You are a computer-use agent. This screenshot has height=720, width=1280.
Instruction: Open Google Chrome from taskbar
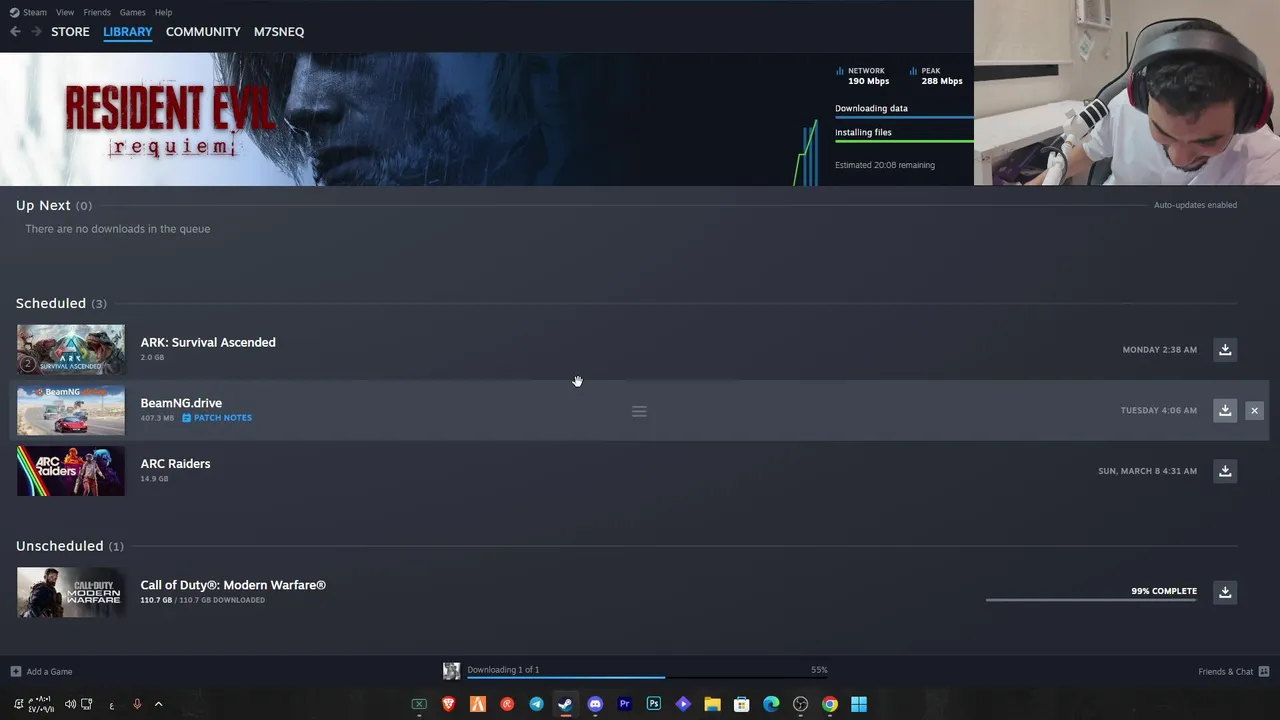click(x=830, y=704)
